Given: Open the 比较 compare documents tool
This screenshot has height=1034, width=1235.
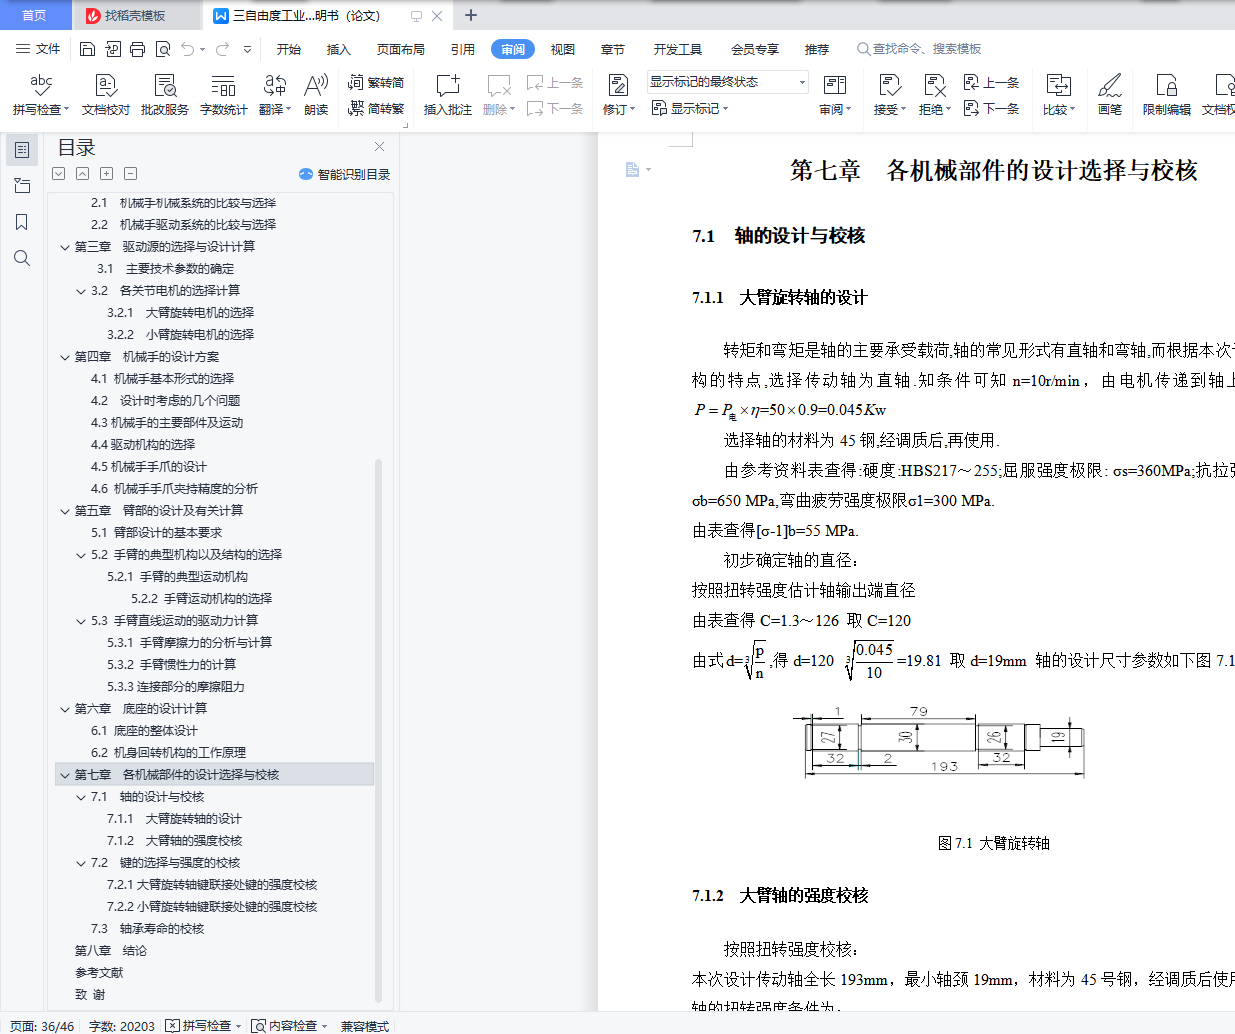Looking at the screenshot, I should tap(1058, 95).
